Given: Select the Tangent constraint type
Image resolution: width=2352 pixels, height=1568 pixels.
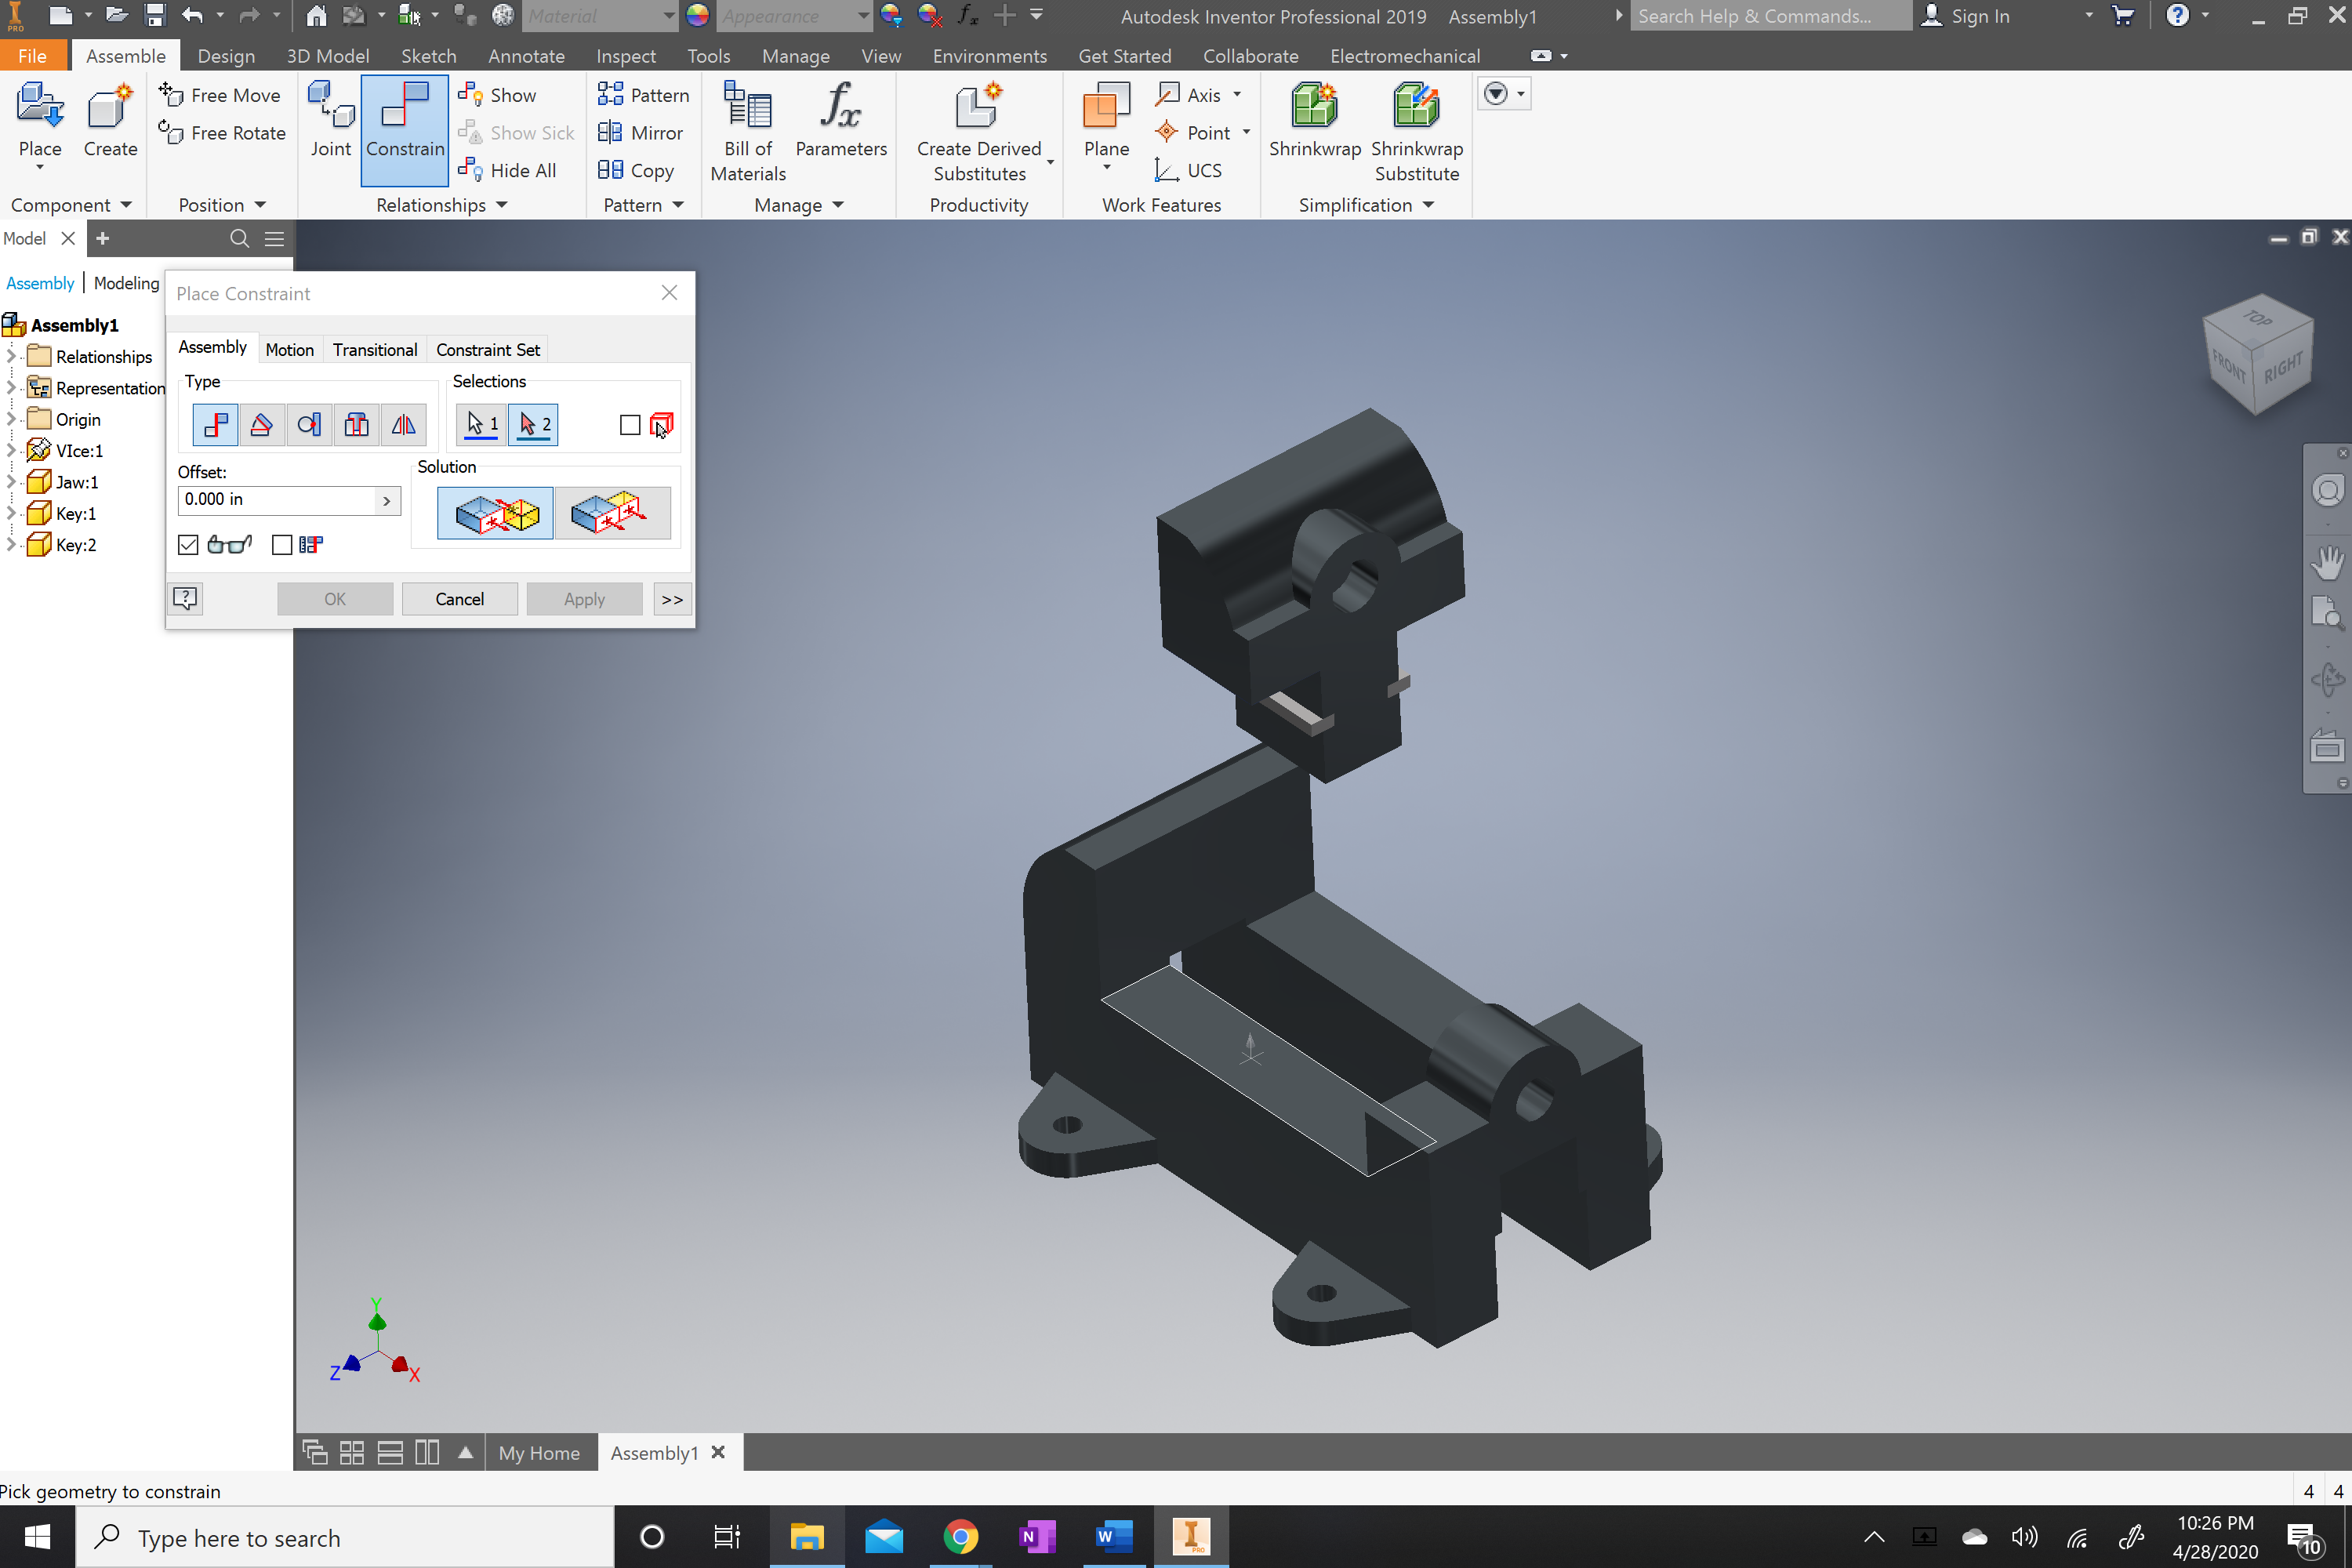Looking at the screenshot, I should 309,425.
